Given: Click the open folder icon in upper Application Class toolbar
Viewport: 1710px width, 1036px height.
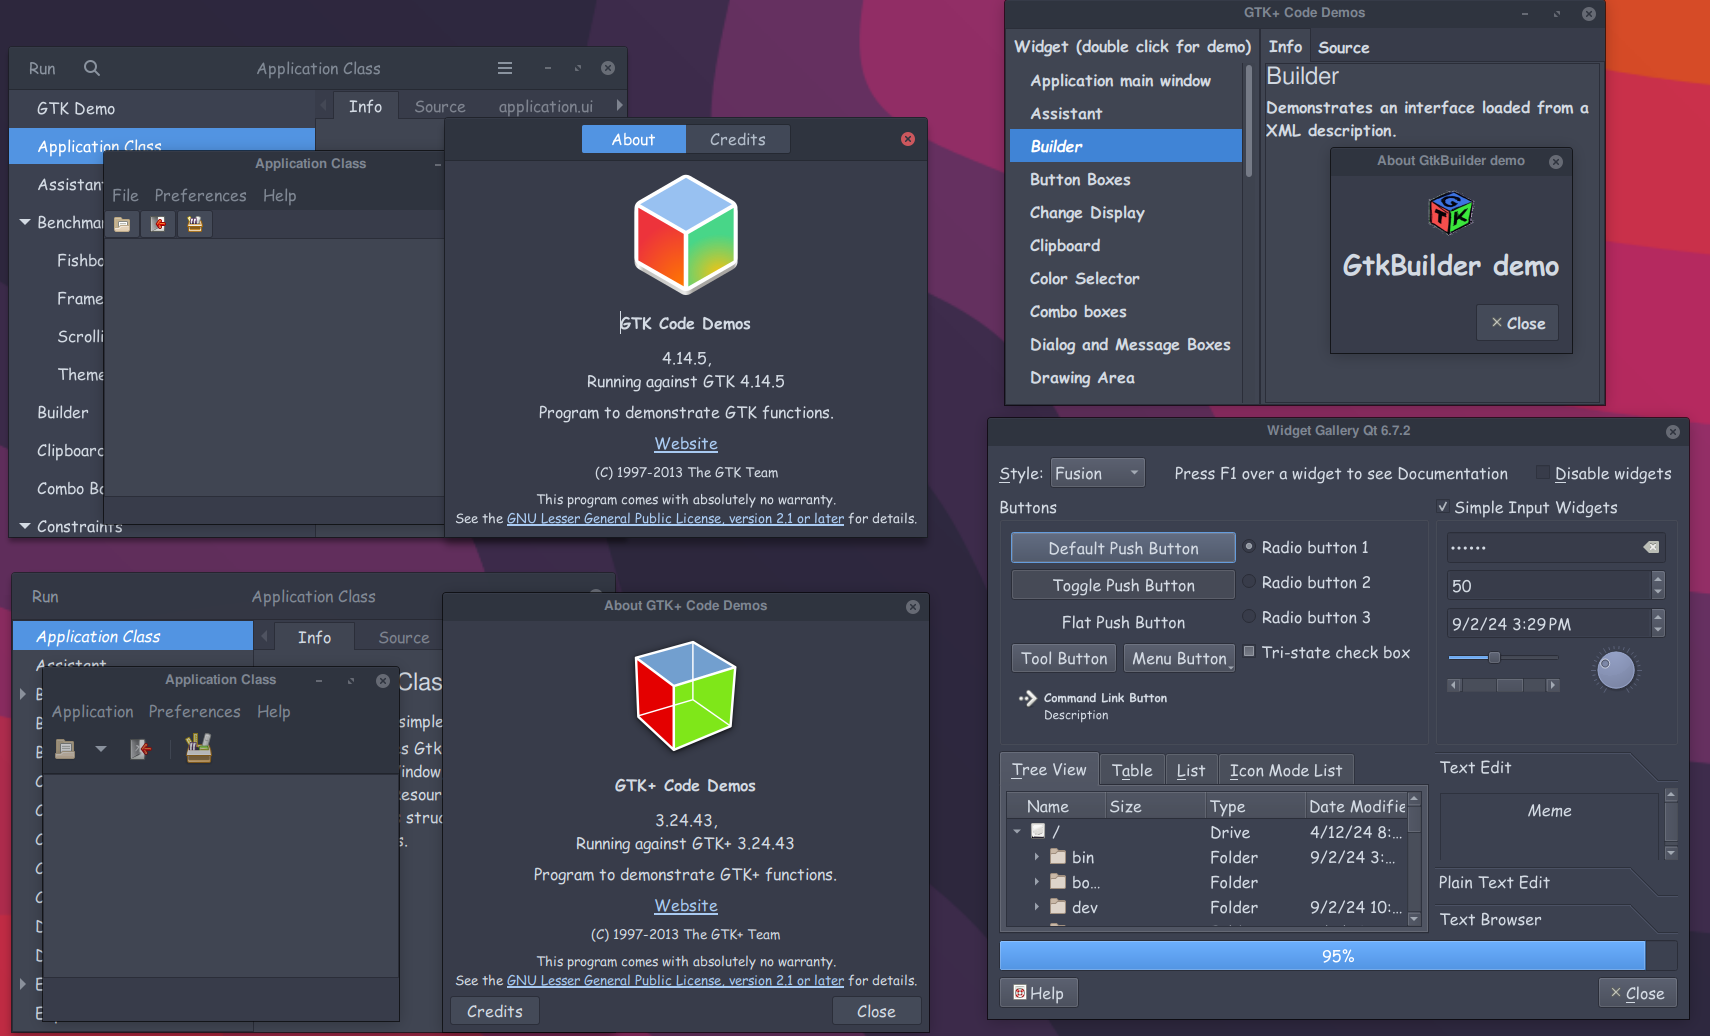Looking at the screenshot, I should pos(122,224).
